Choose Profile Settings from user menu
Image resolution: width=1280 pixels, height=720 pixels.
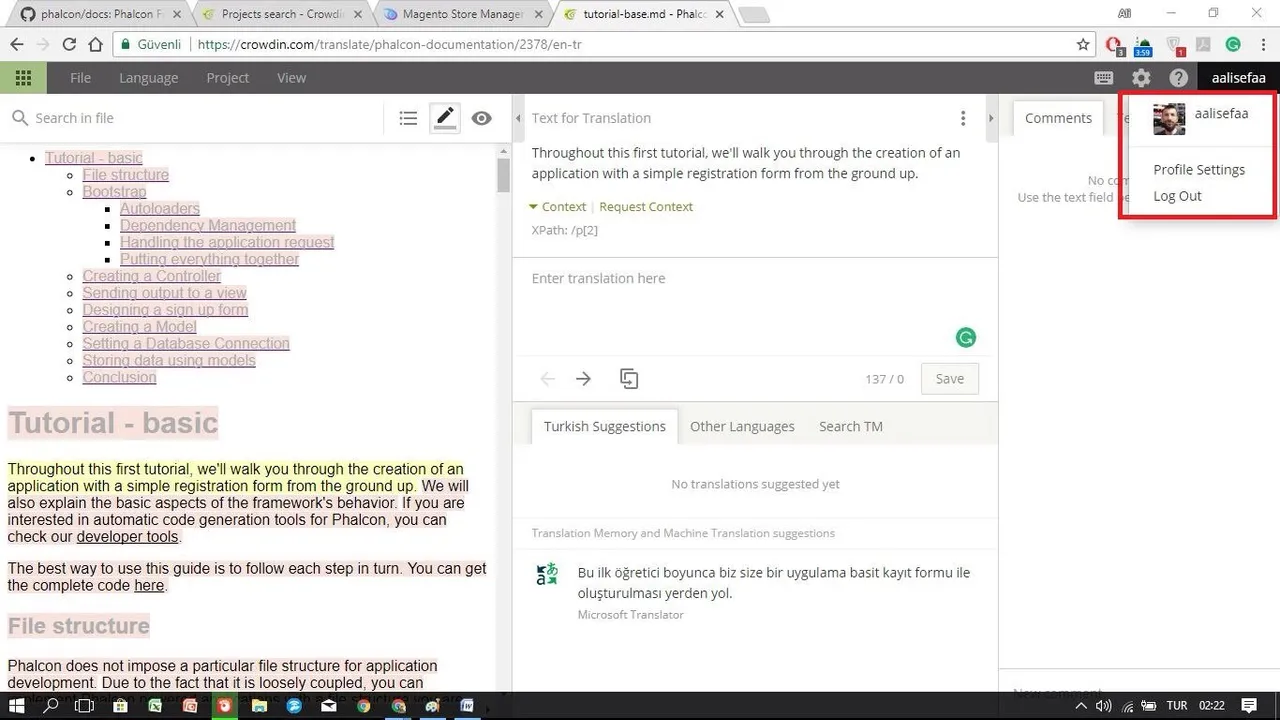click(1199, 170)
